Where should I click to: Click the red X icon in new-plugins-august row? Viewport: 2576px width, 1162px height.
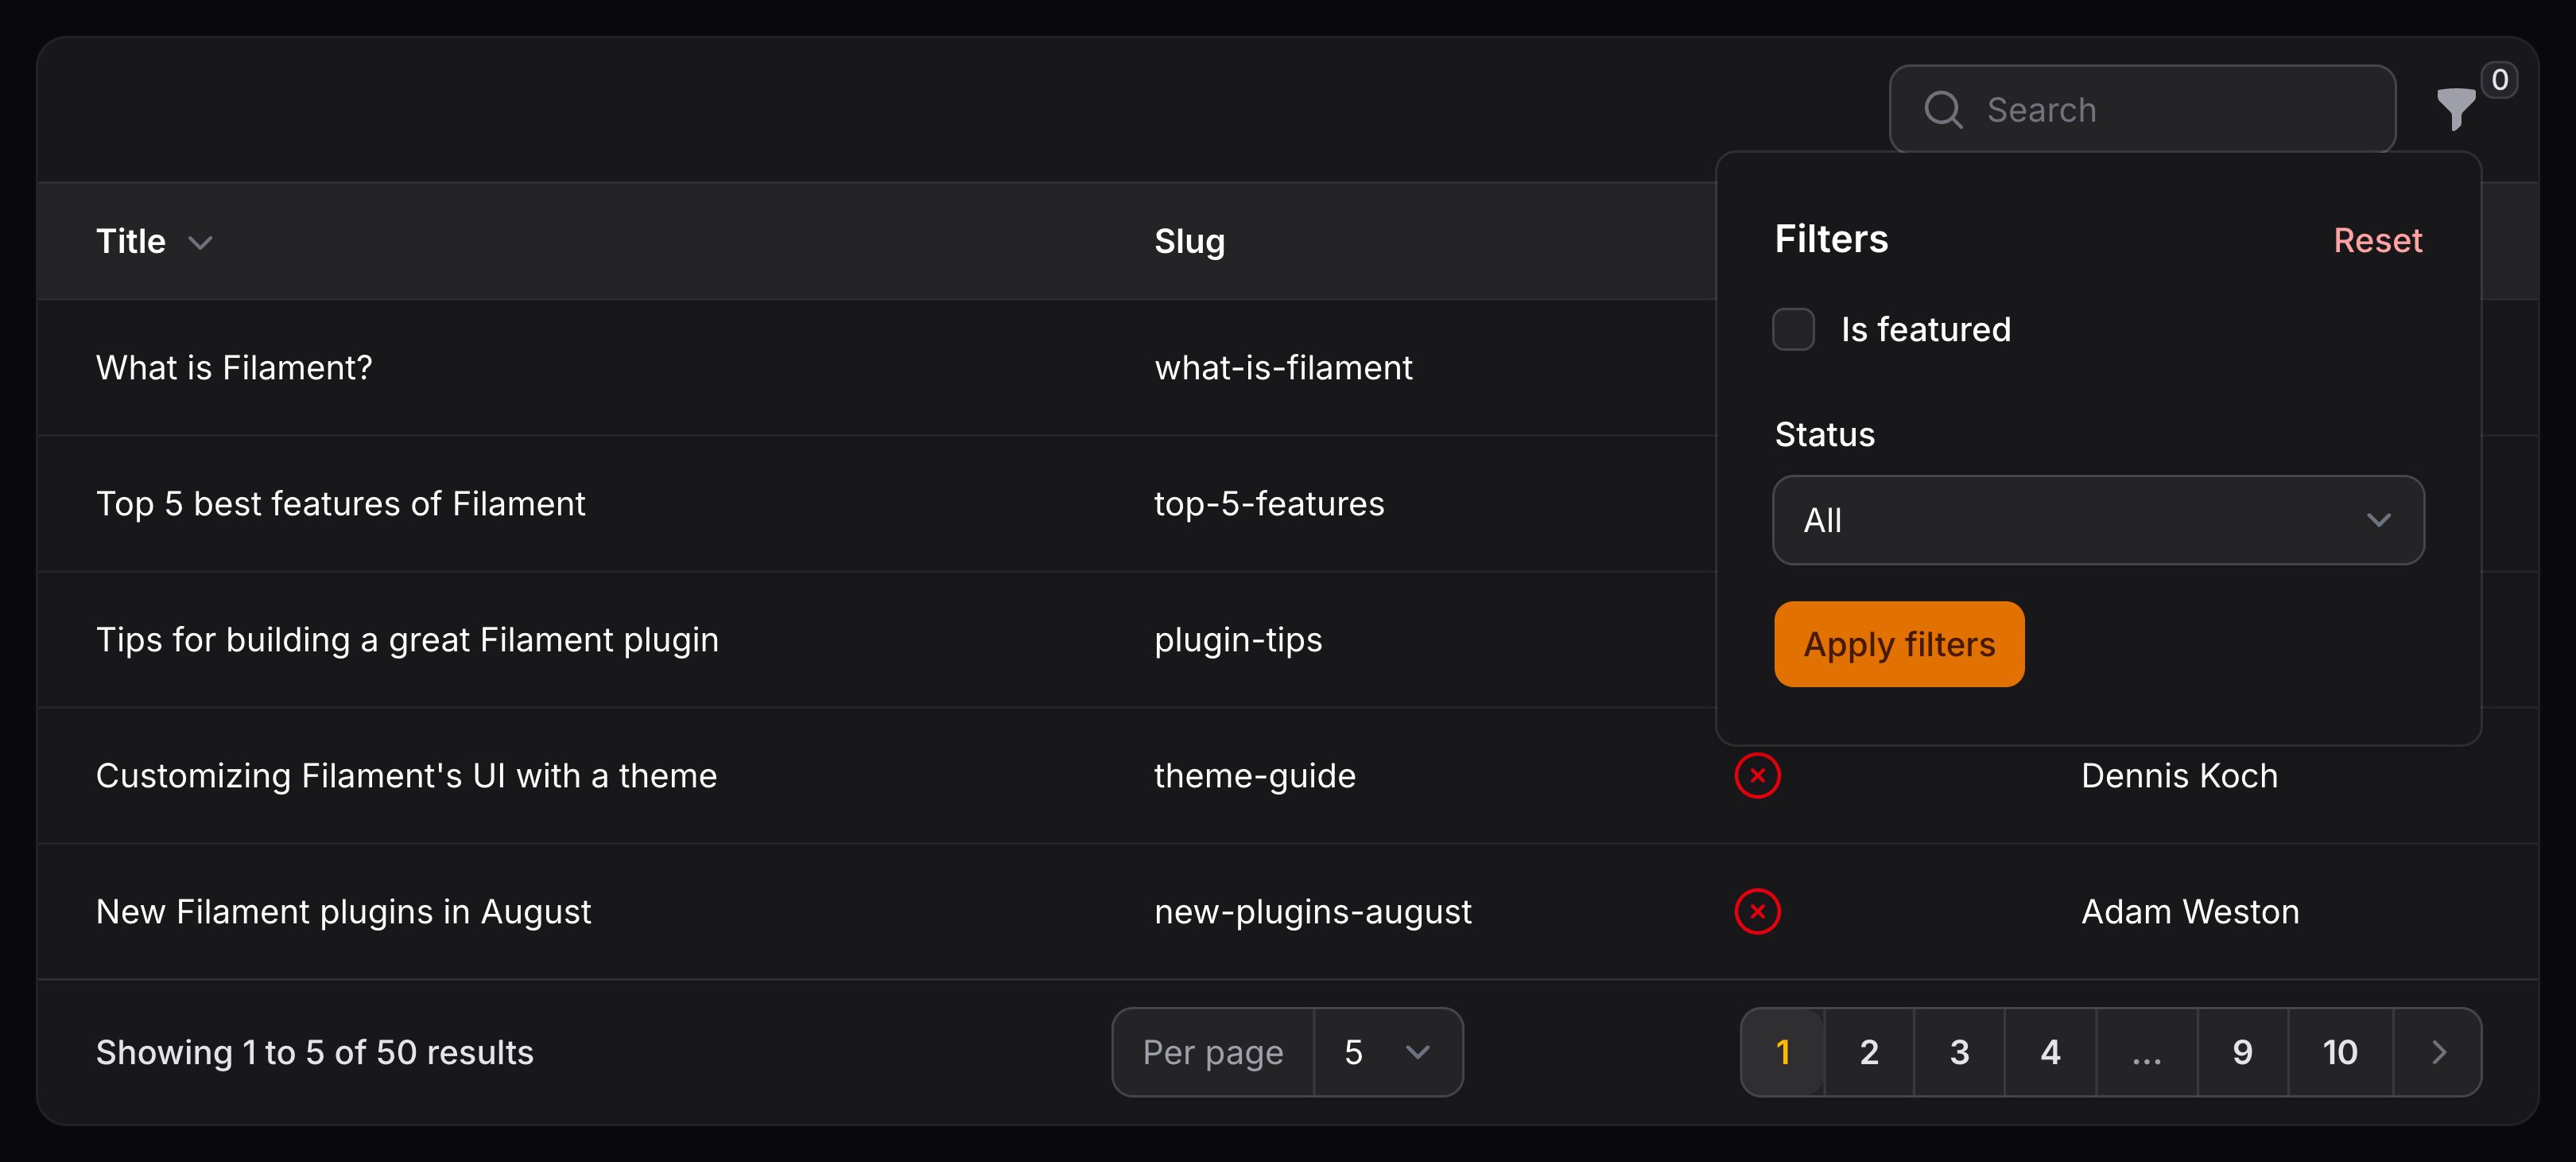[1757, 911]
